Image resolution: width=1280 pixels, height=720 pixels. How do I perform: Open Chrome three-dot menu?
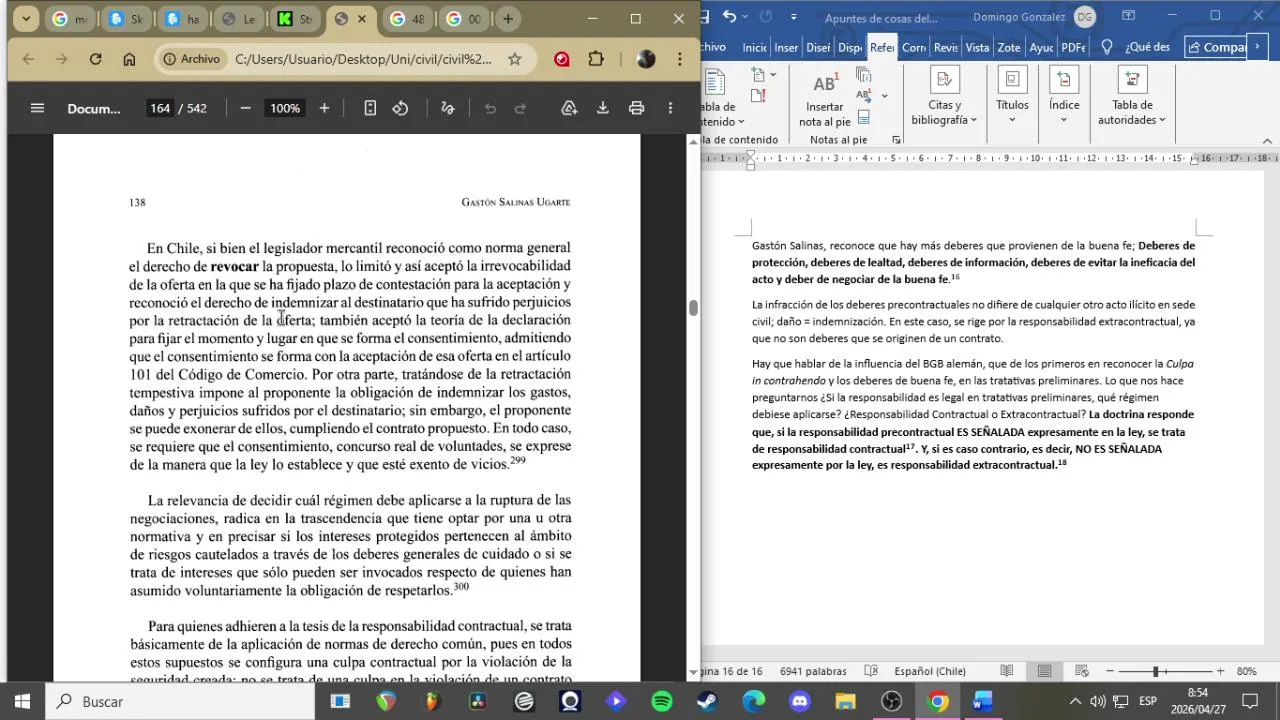click(680, 59)
